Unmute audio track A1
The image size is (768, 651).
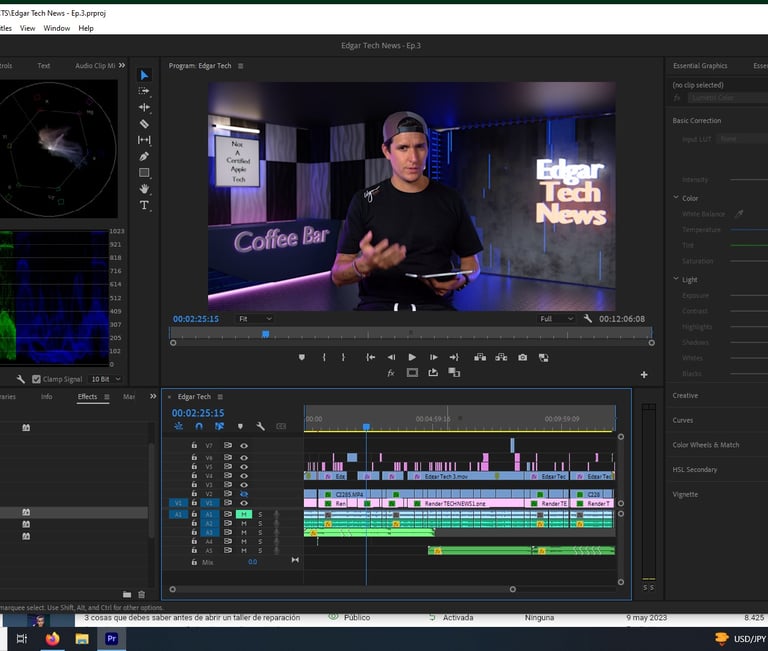(243, 514)
